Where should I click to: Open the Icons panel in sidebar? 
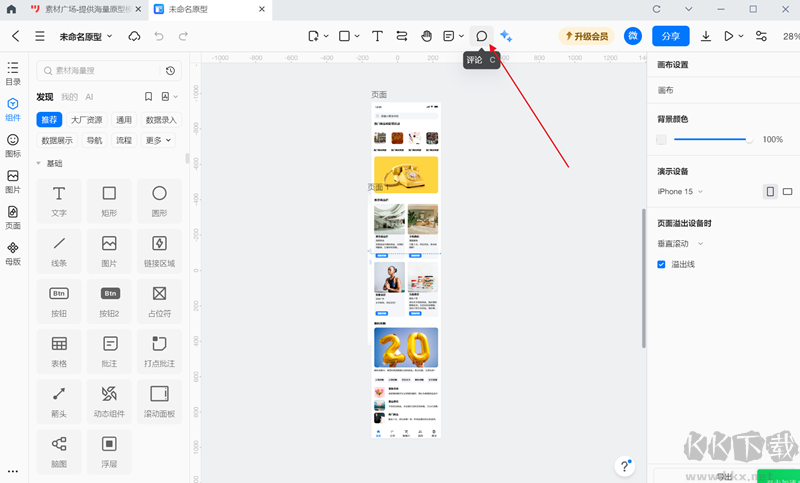(13, 146)
